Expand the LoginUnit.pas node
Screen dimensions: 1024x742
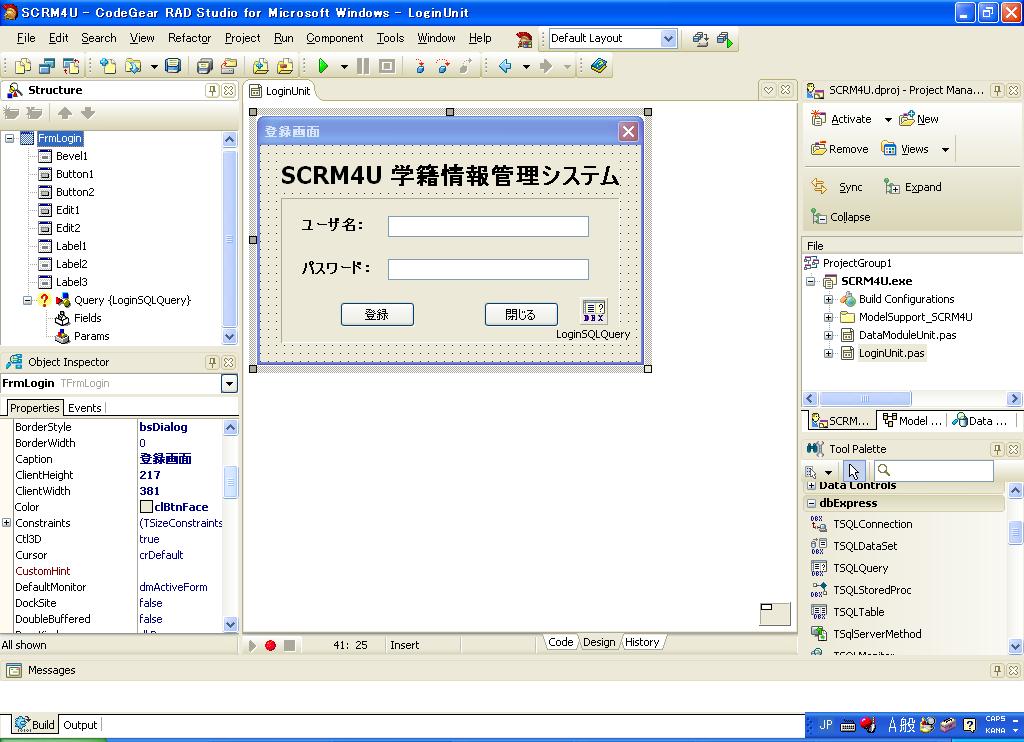[828, 353]
